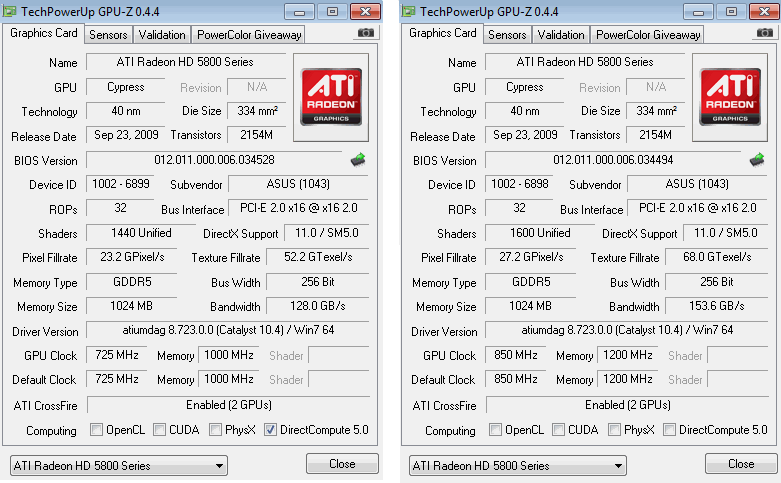The image size is (781, 483).
Task: Open the Validation tab in the 1600-shader window
Action: [561, 35]
